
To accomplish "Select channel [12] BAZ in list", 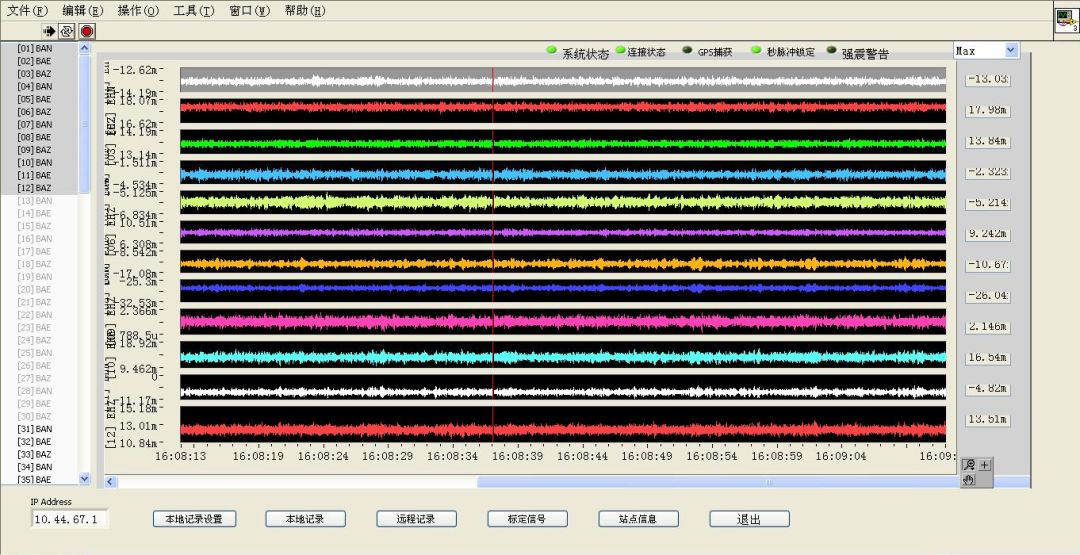I will (39, 188).
